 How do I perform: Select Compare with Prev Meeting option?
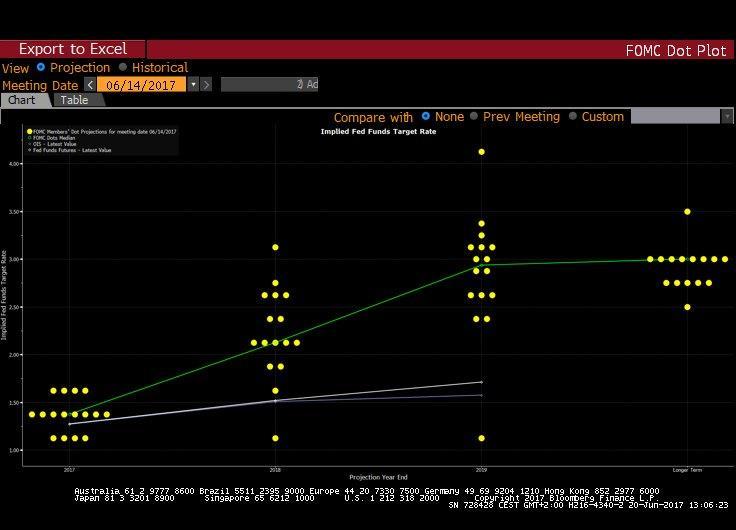click(x=474, y=116)
